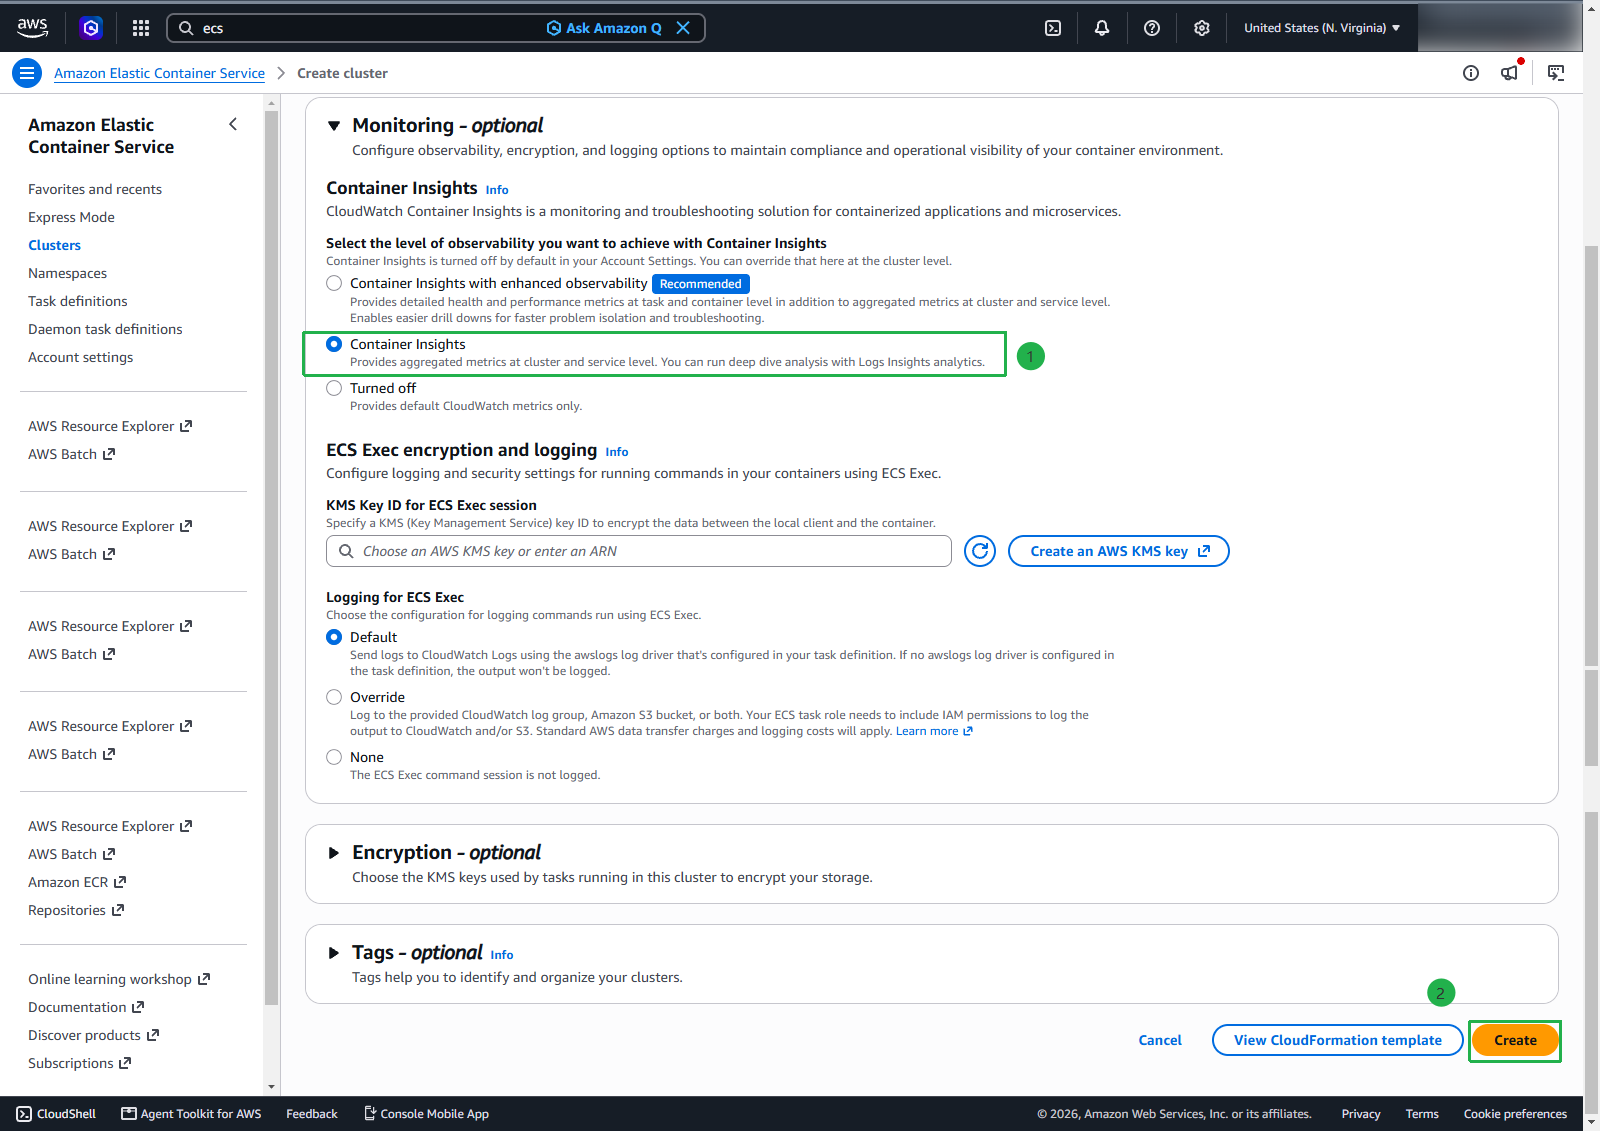Open Amazon Elastic Container Service breadcrumb link
1600x1131 pixels.
click(160, 73)
